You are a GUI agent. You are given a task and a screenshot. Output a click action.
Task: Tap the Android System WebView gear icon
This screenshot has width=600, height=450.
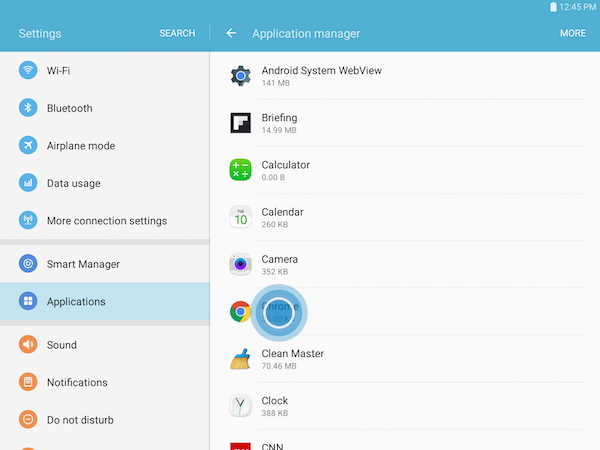pyautogui.click(x=240, y=76)
